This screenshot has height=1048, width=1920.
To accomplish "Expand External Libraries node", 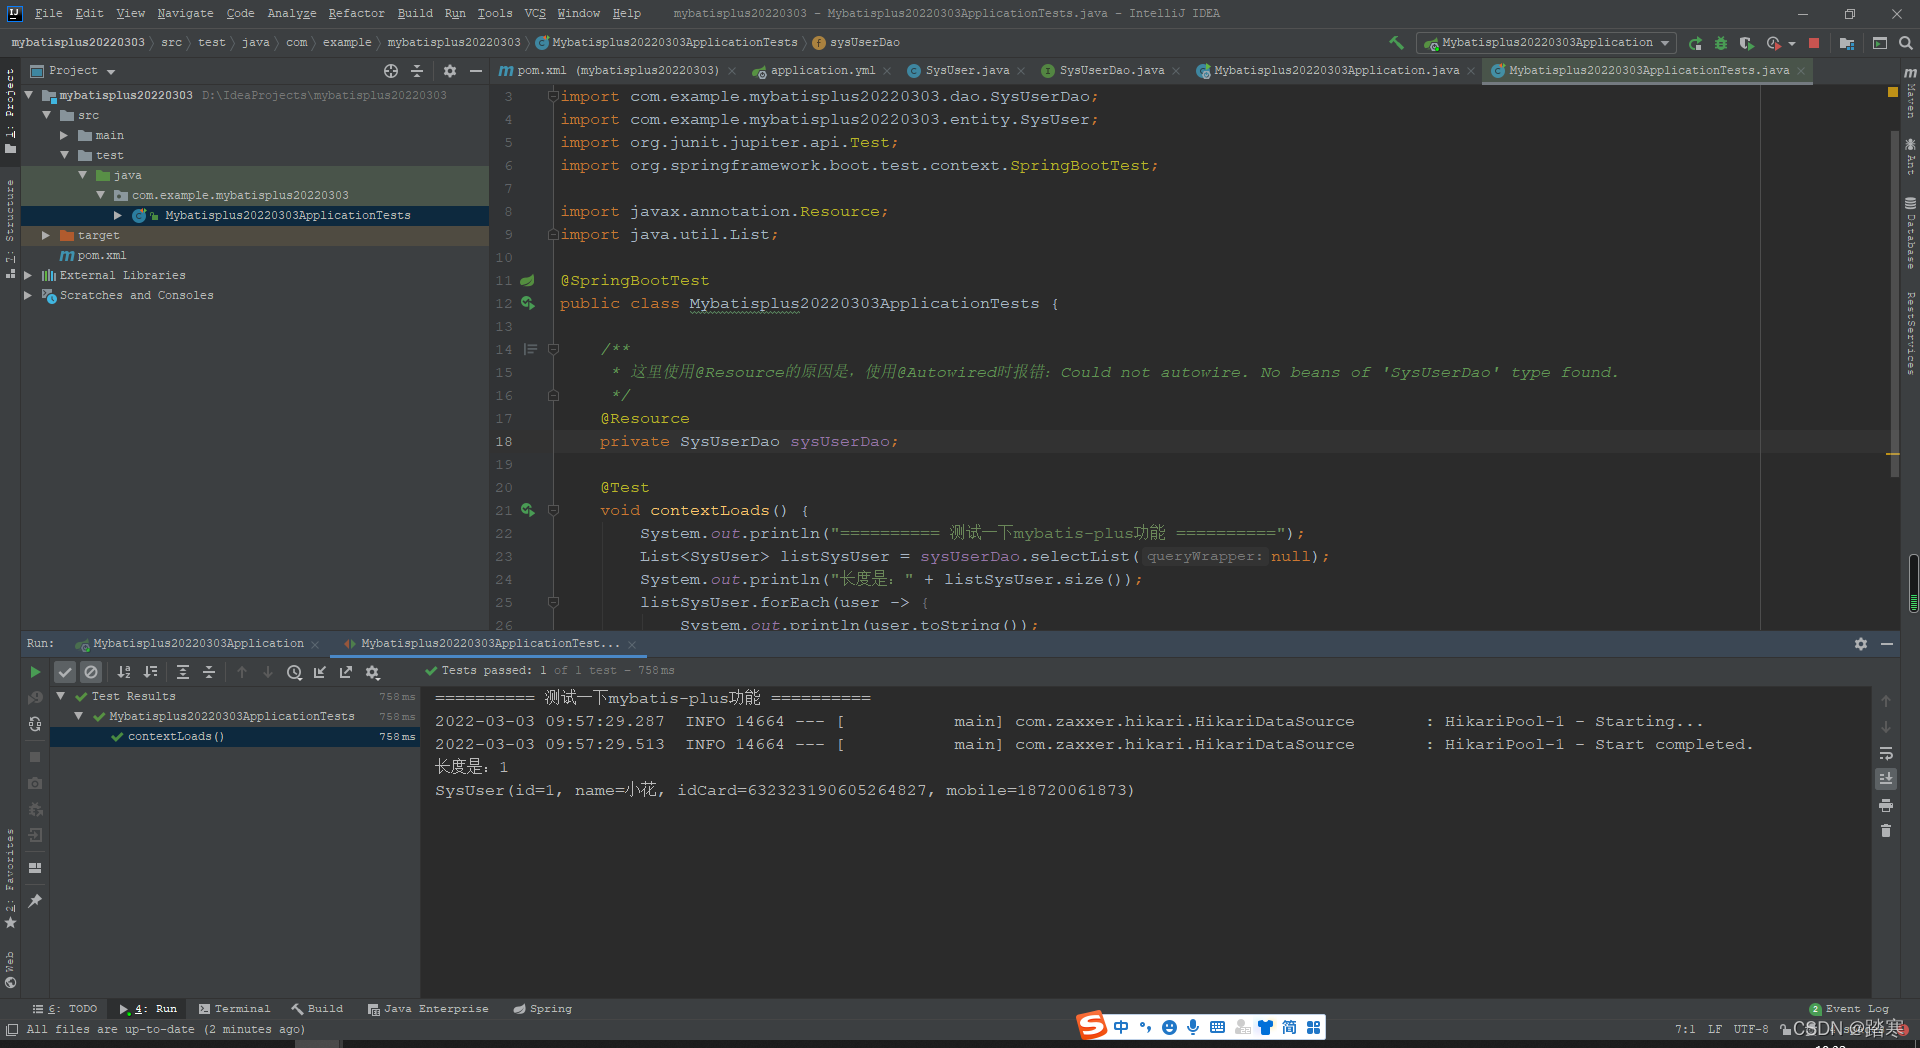I will click(28, 275).
